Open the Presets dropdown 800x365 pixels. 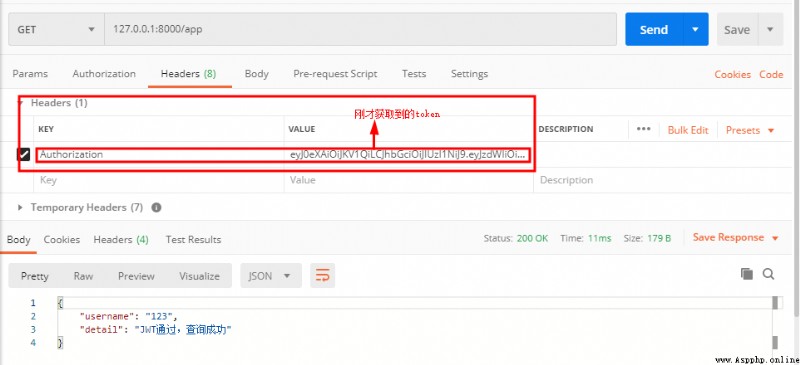tap(750, 130)
